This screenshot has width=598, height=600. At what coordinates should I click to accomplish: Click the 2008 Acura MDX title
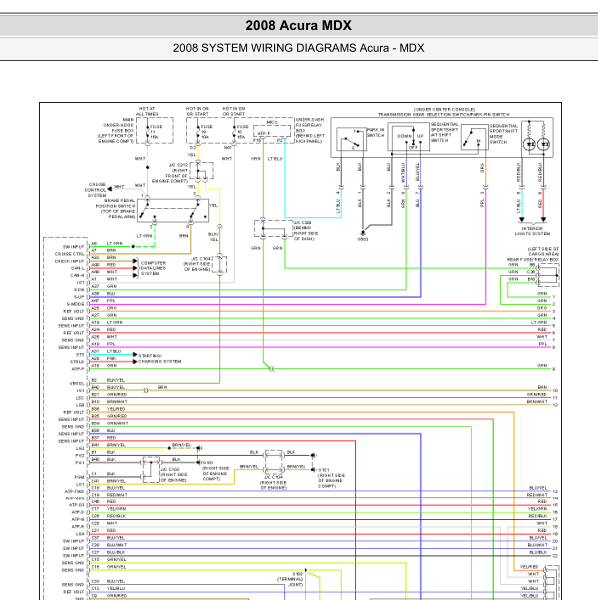pos(298,26)
